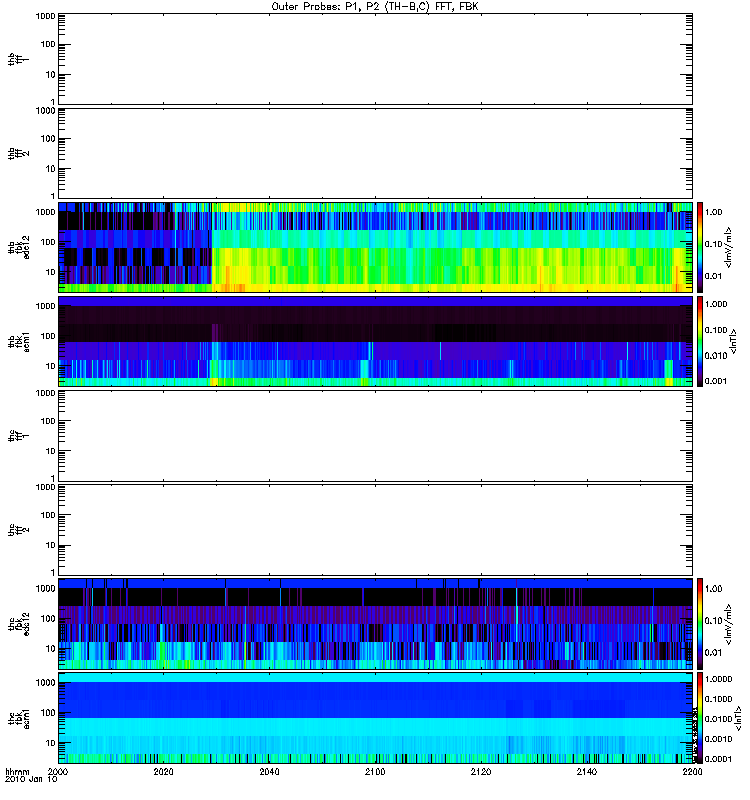Click the thc fbk scm1 y-axis label
750x800 pixels.
(x=18, y=718)
